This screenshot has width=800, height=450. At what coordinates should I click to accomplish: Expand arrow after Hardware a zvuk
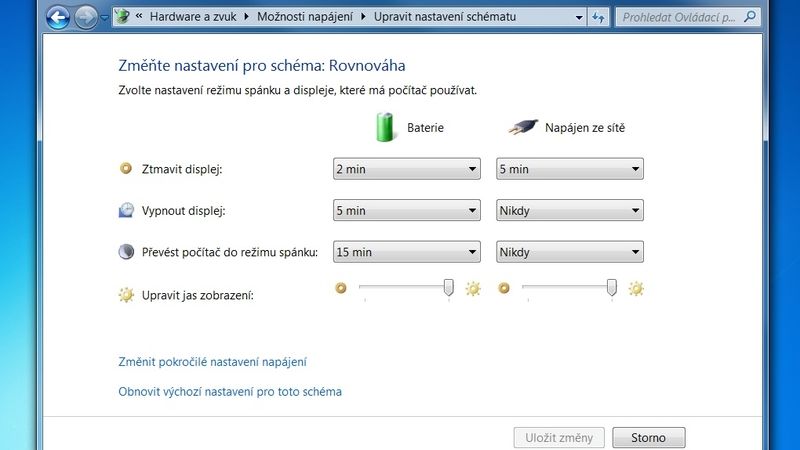click(x=246, y=17)
